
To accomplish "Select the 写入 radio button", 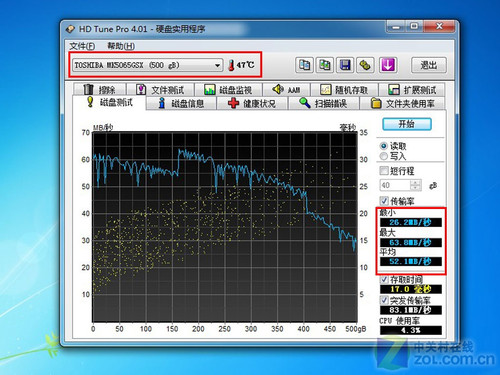I will point(384,156).
